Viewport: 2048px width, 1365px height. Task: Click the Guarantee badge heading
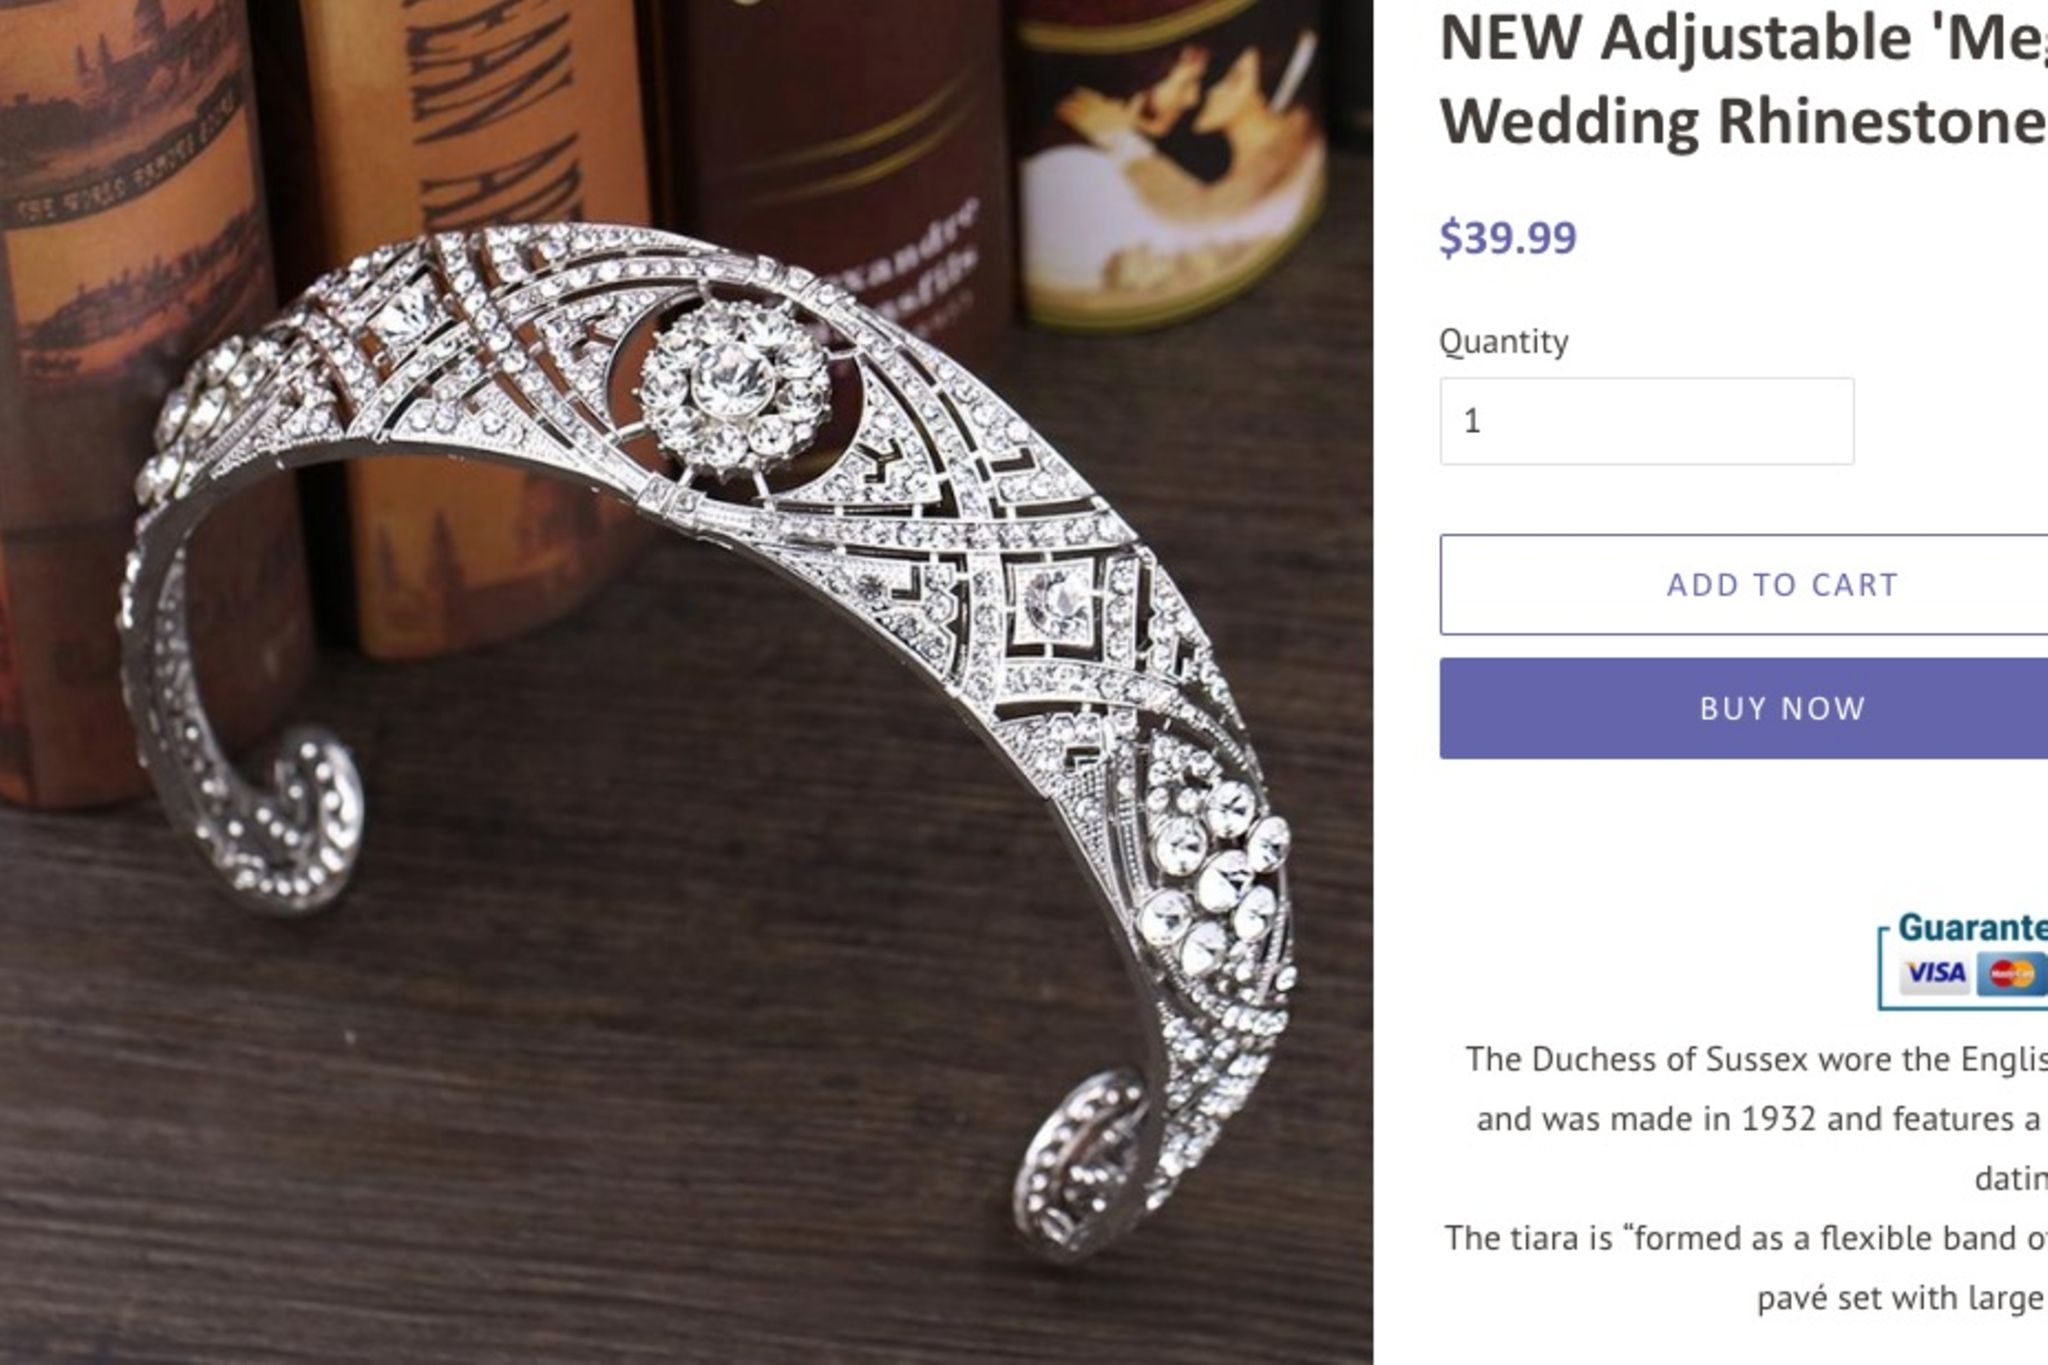1972,927
